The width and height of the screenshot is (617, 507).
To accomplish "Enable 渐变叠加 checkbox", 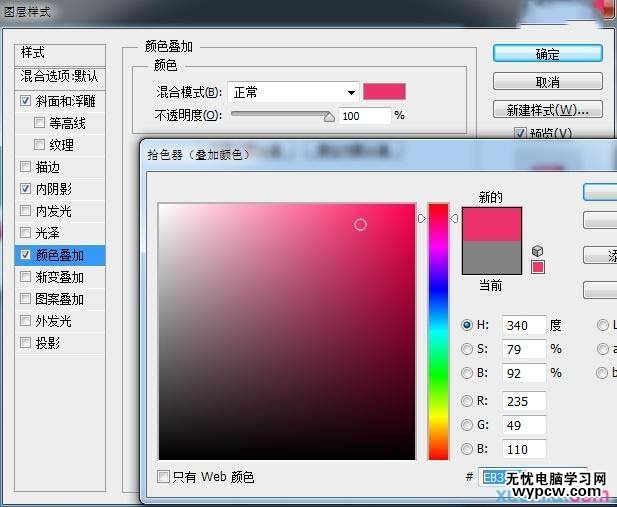I will (25, 277).
